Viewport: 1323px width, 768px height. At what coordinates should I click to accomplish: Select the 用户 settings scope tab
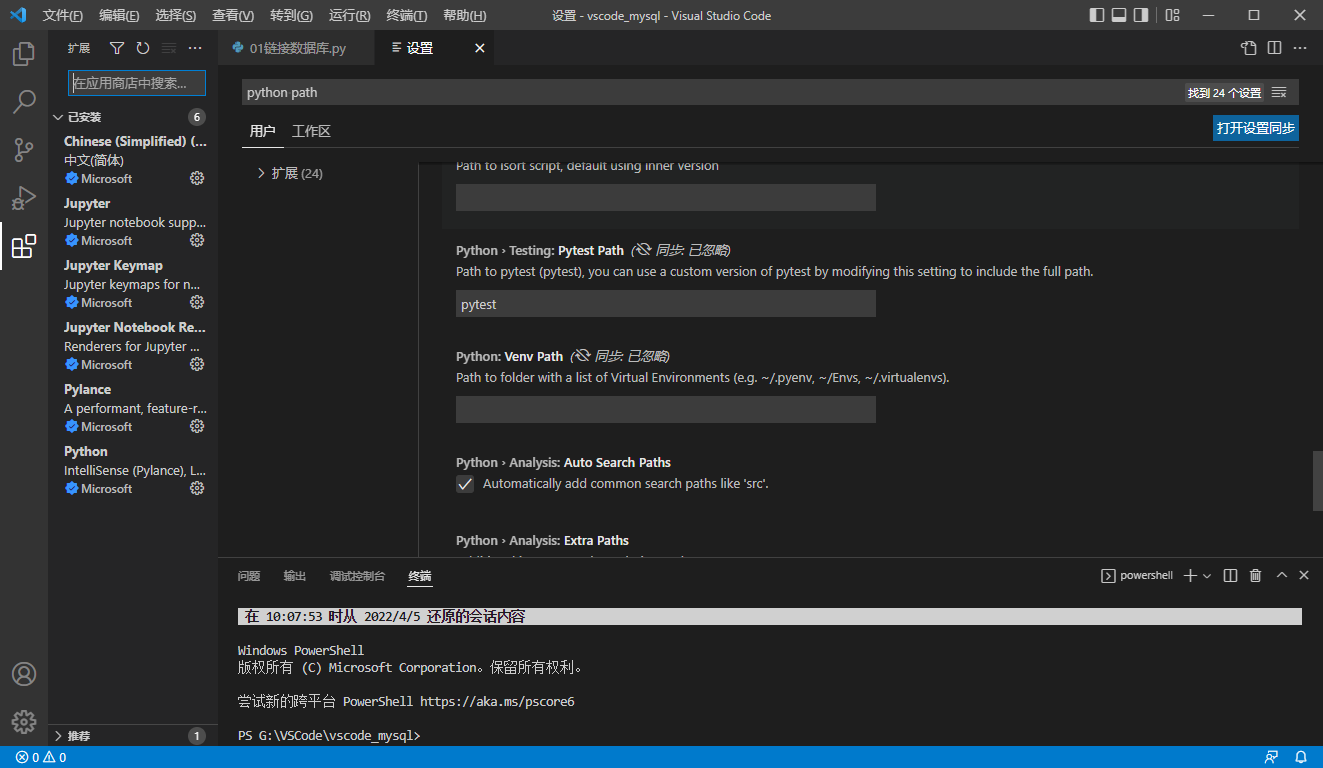263,131
